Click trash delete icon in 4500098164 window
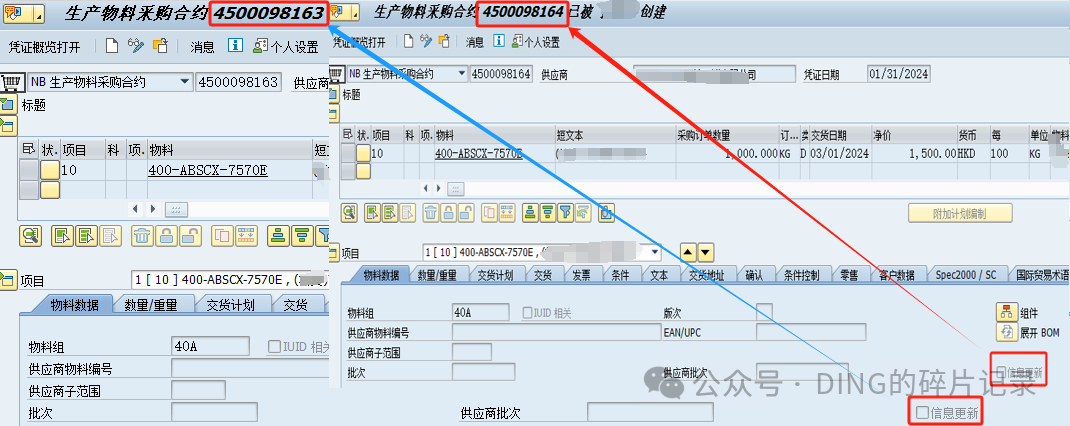This screenshot has height=426, width=1070. [x=431, y=213]
